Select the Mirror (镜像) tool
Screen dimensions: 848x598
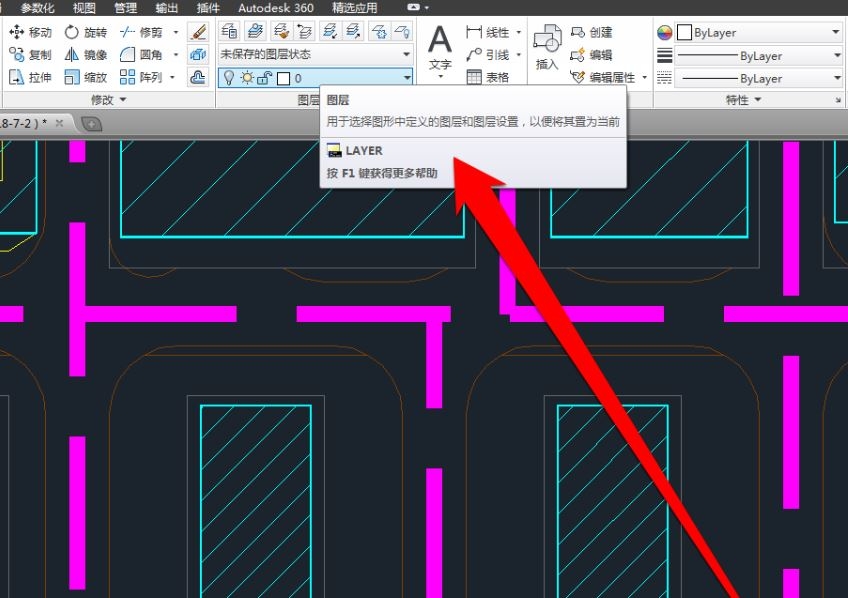[85, 55]
